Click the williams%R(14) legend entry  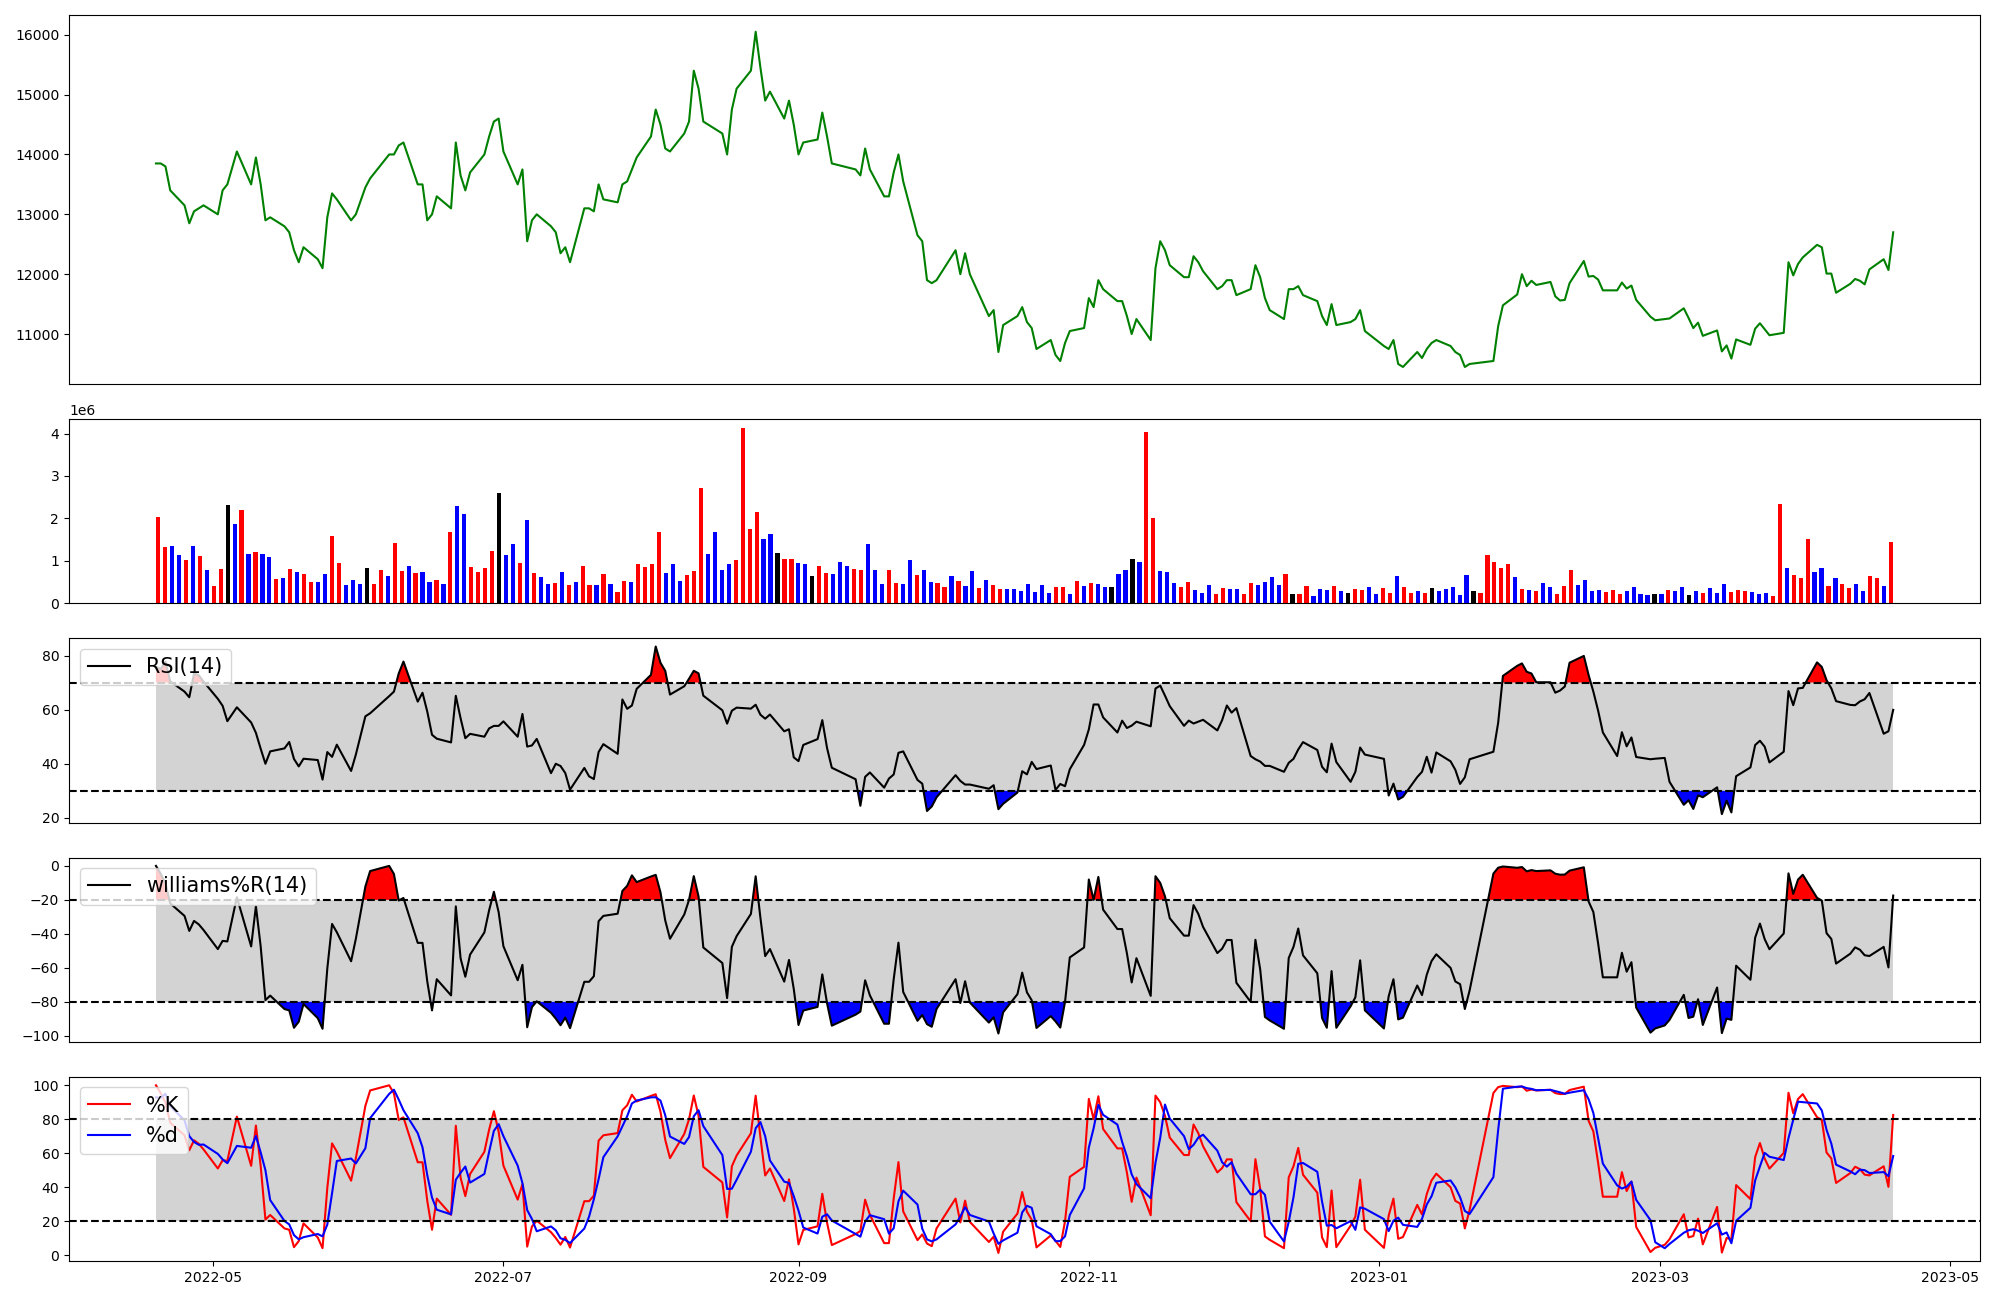tap(226, 885)
